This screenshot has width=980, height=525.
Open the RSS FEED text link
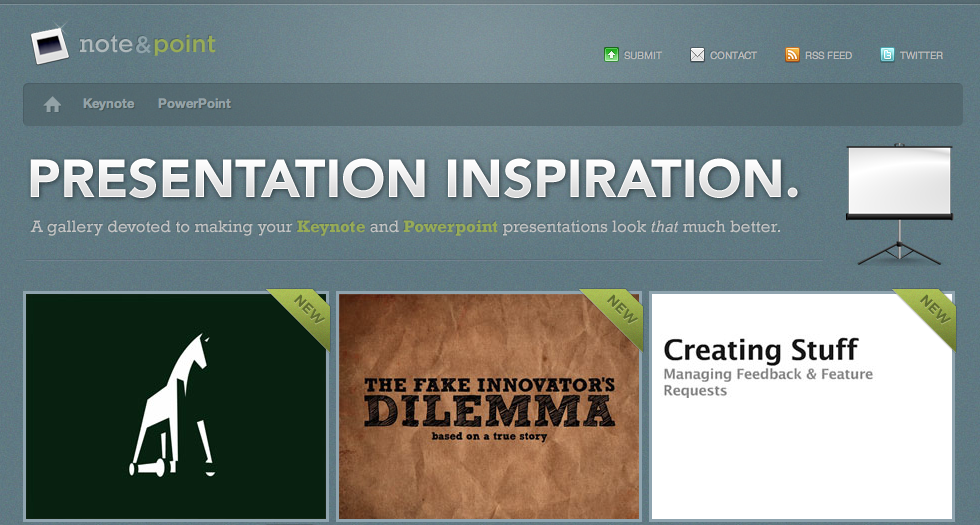[828, 56]
